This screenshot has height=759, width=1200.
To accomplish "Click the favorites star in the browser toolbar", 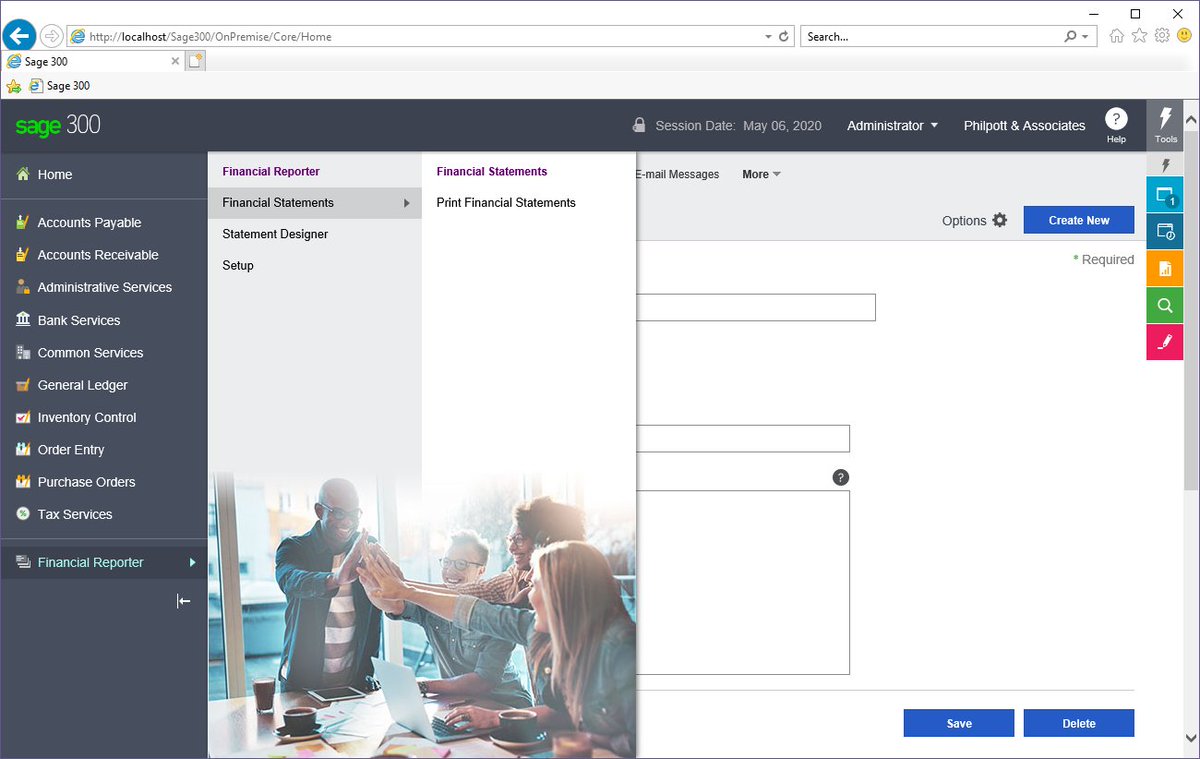I will point(1139,35).
